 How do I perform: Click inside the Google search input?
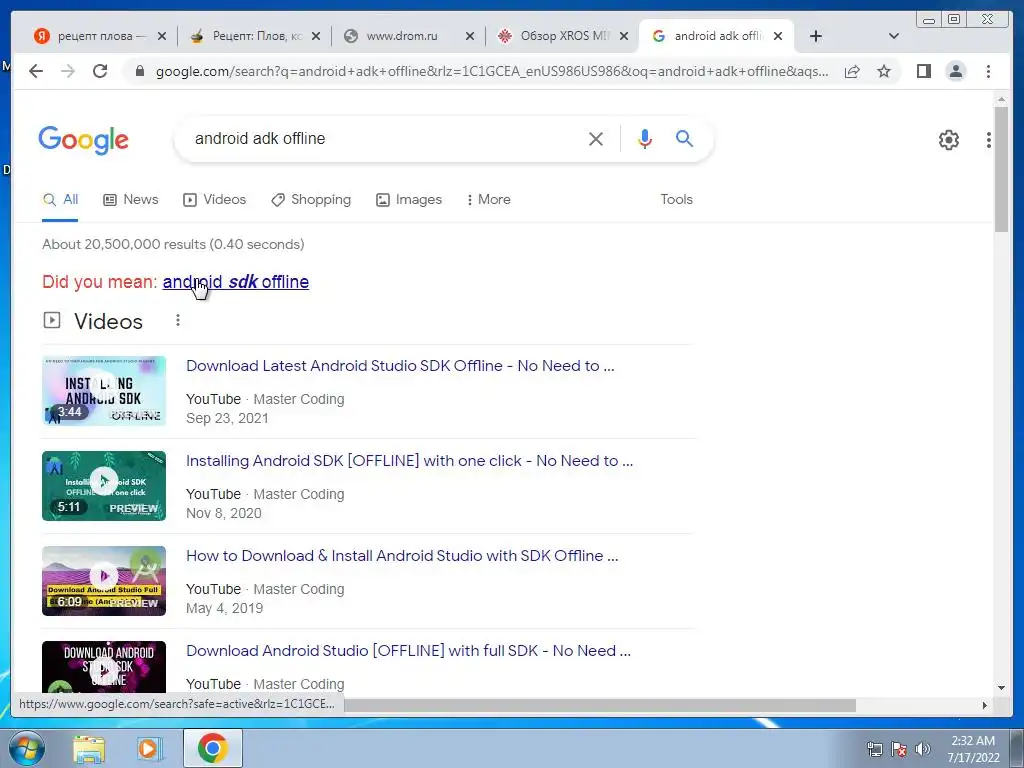point(385,138)
